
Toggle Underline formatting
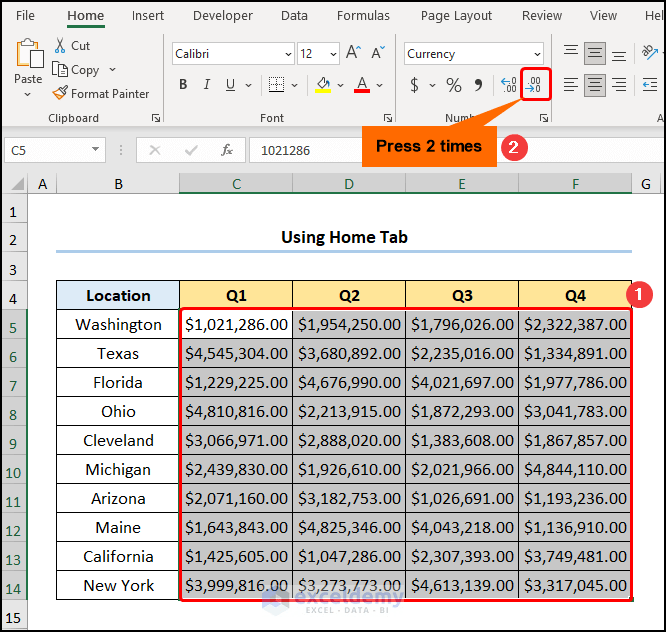(x=230, y=85)
